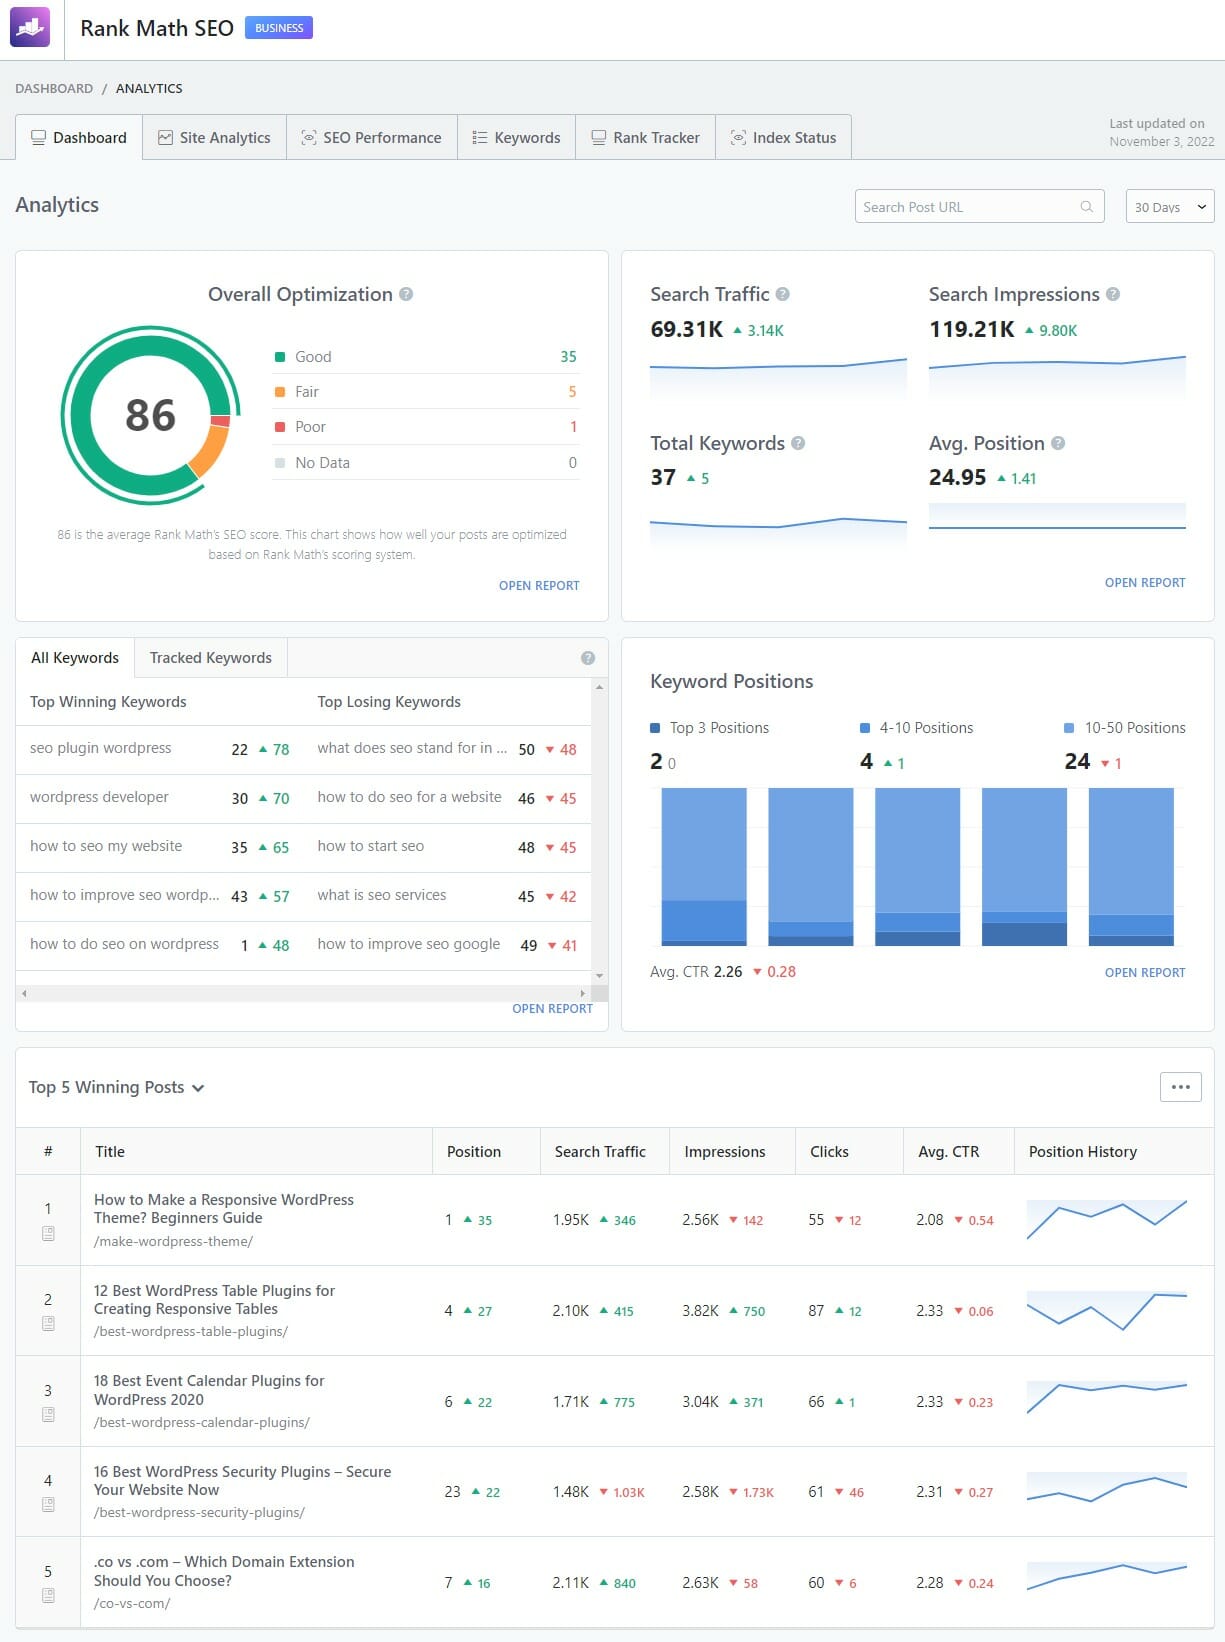Click the Site Analytics chart icon
The height and width of the screenshot is (1642, 1225).
click(x=165, y=138)
